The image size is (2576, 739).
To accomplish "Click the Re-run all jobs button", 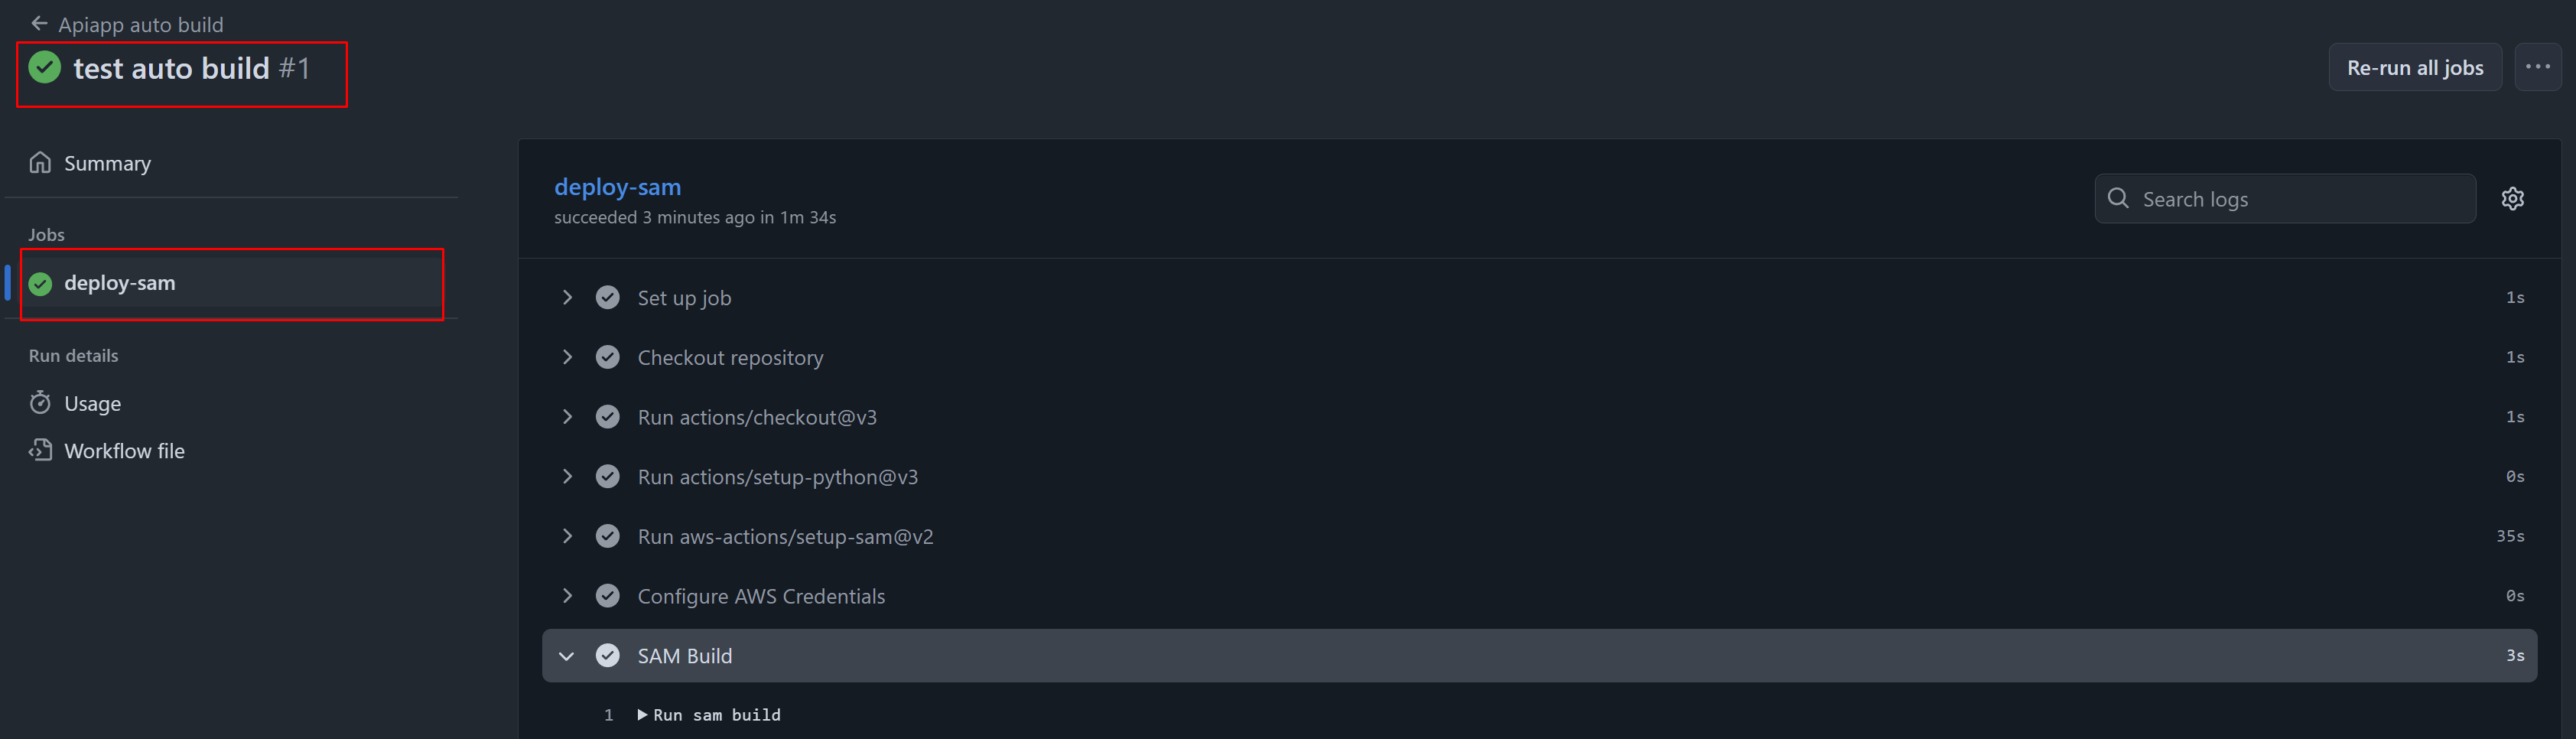I will point(2414,67).
